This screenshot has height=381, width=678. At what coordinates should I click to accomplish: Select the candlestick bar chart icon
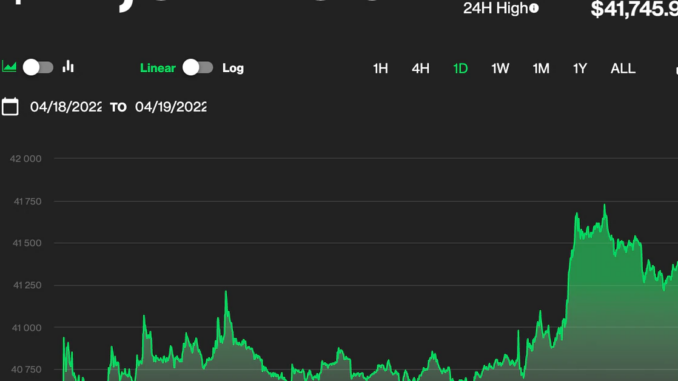(x=68, y=67)
